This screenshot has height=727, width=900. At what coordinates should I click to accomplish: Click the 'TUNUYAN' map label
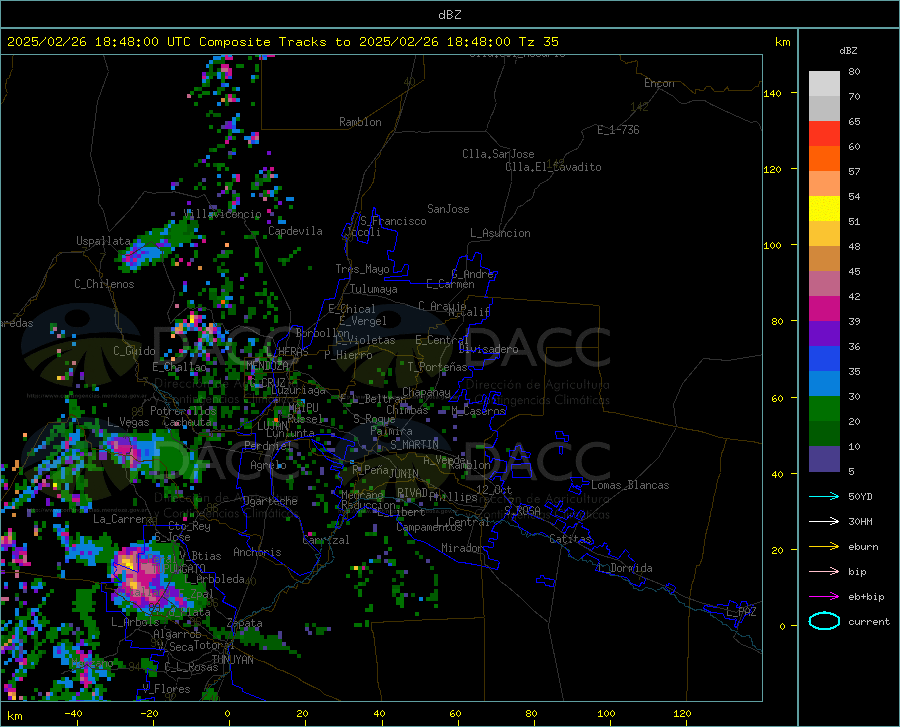[x=232, y=660]
